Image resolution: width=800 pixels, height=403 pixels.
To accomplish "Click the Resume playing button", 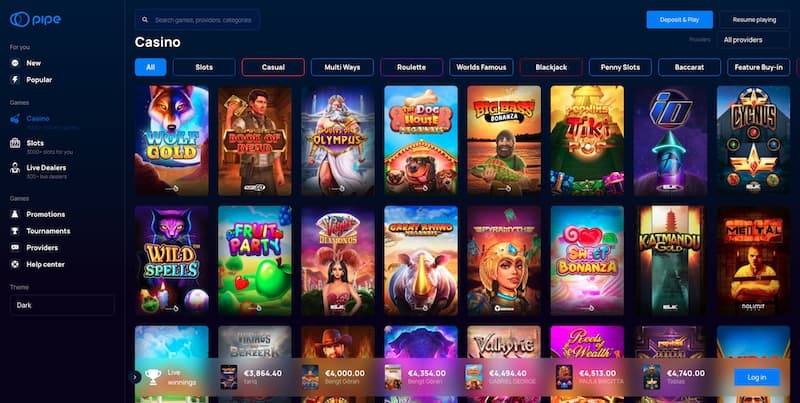I will point(754,20).
